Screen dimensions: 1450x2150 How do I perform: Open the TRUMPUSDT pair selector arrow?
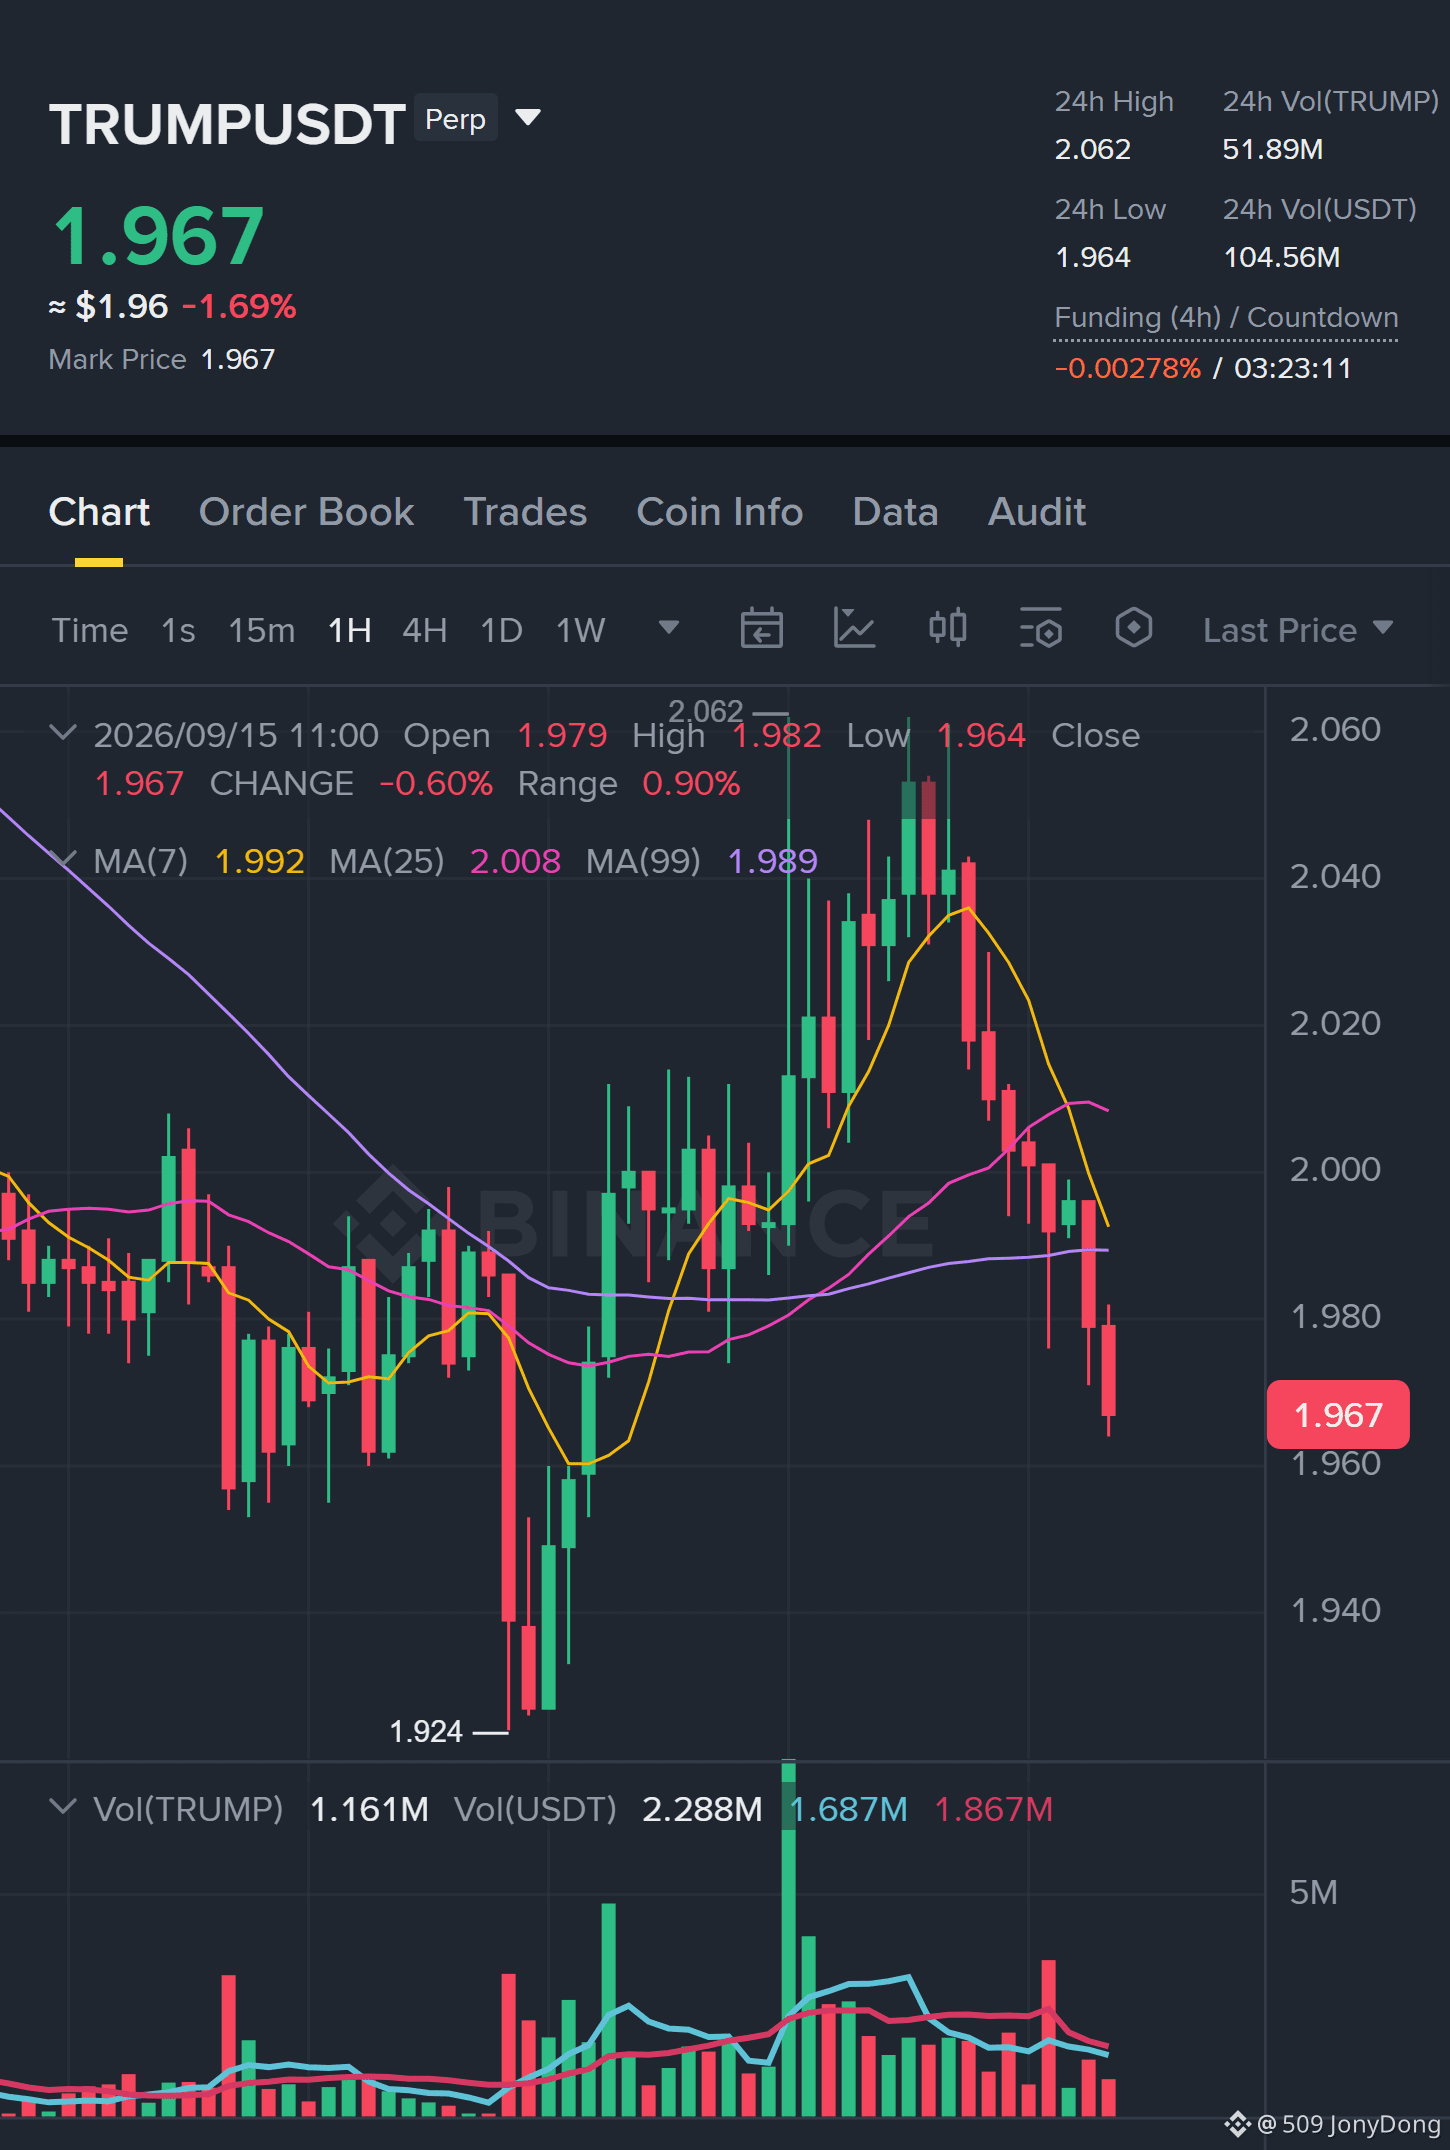tap(528, 118)
